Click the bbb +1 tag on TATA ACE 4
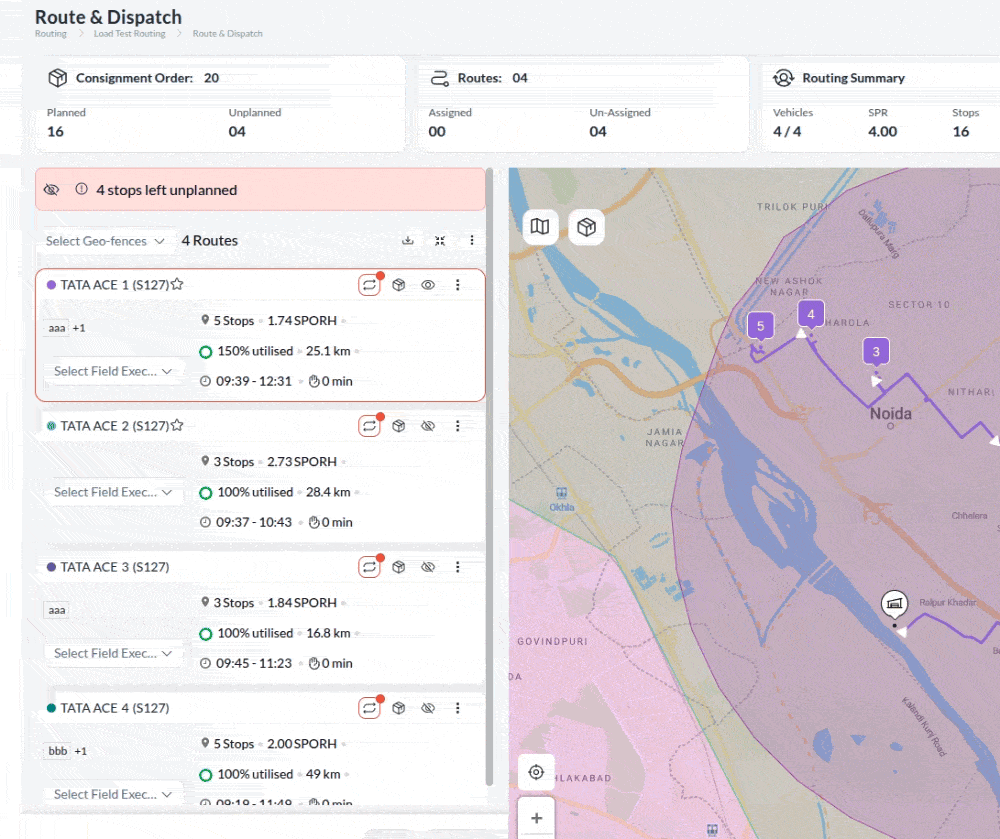1000x839 pixels. point(66,751)
